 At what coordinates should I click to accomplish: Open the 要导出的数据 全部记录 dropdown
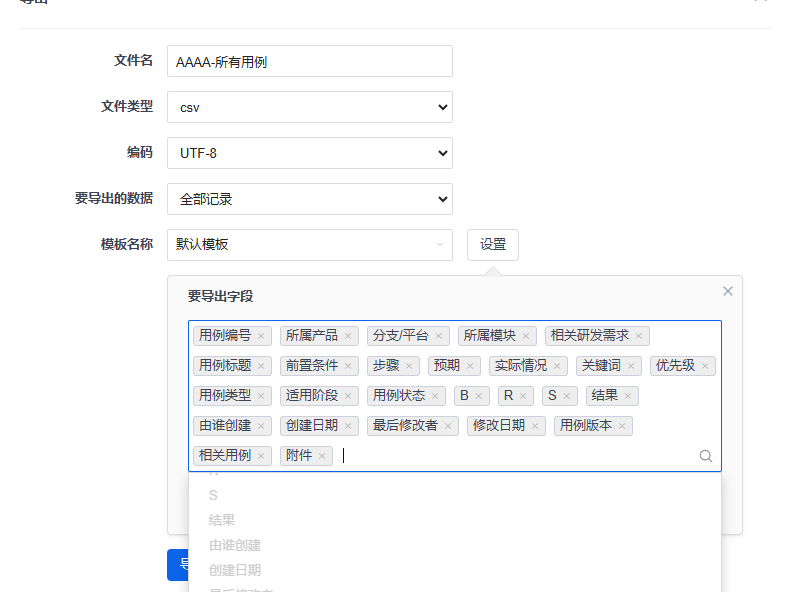coord(310,199)
